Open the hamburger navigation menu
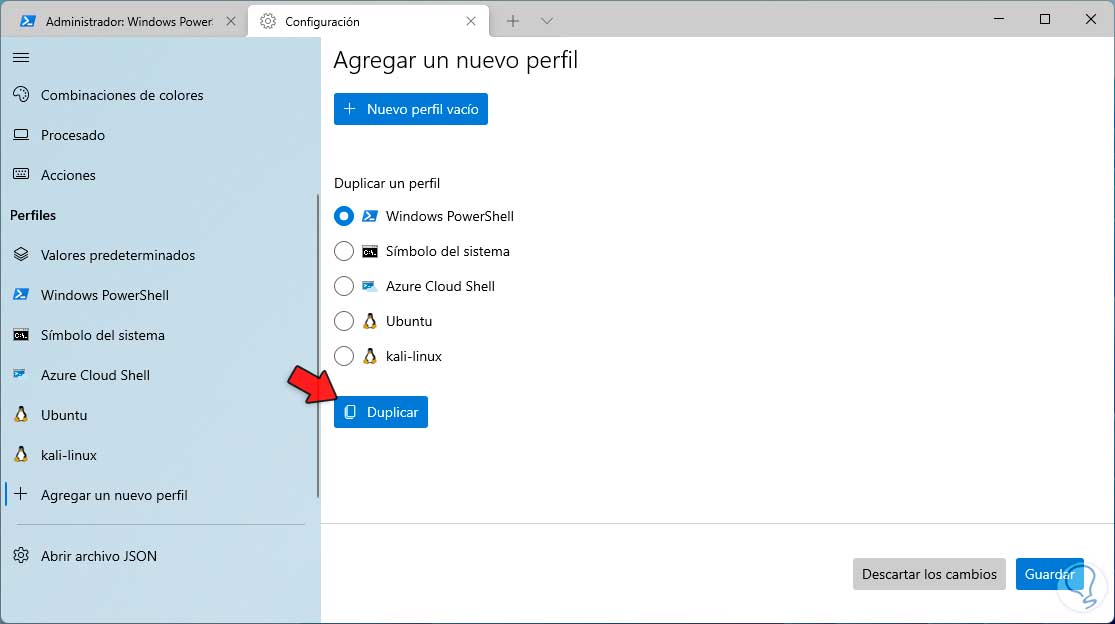Viewport: 1115px width, 624px height. (21, 58)
